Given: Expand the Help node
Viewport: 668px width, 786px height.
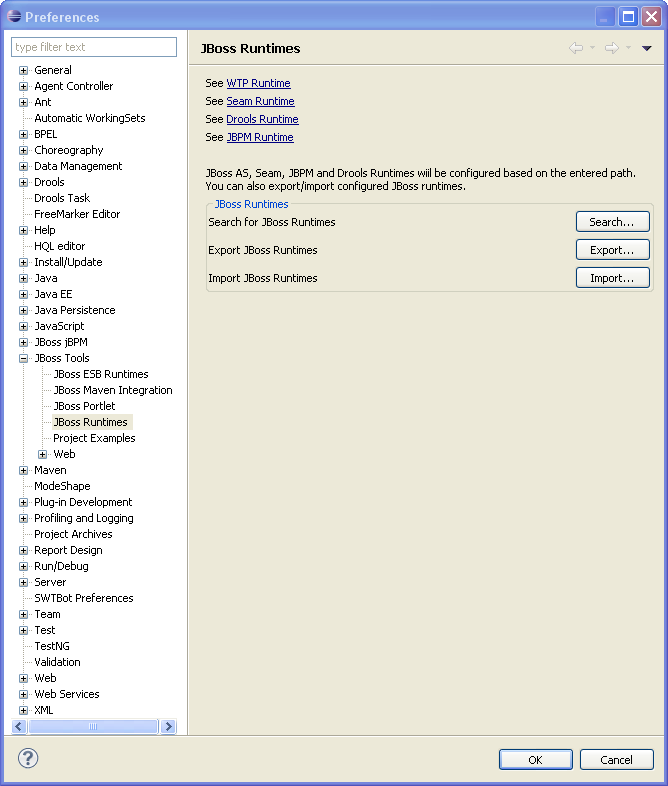Looking at the screenshot, I should [23, 231].
